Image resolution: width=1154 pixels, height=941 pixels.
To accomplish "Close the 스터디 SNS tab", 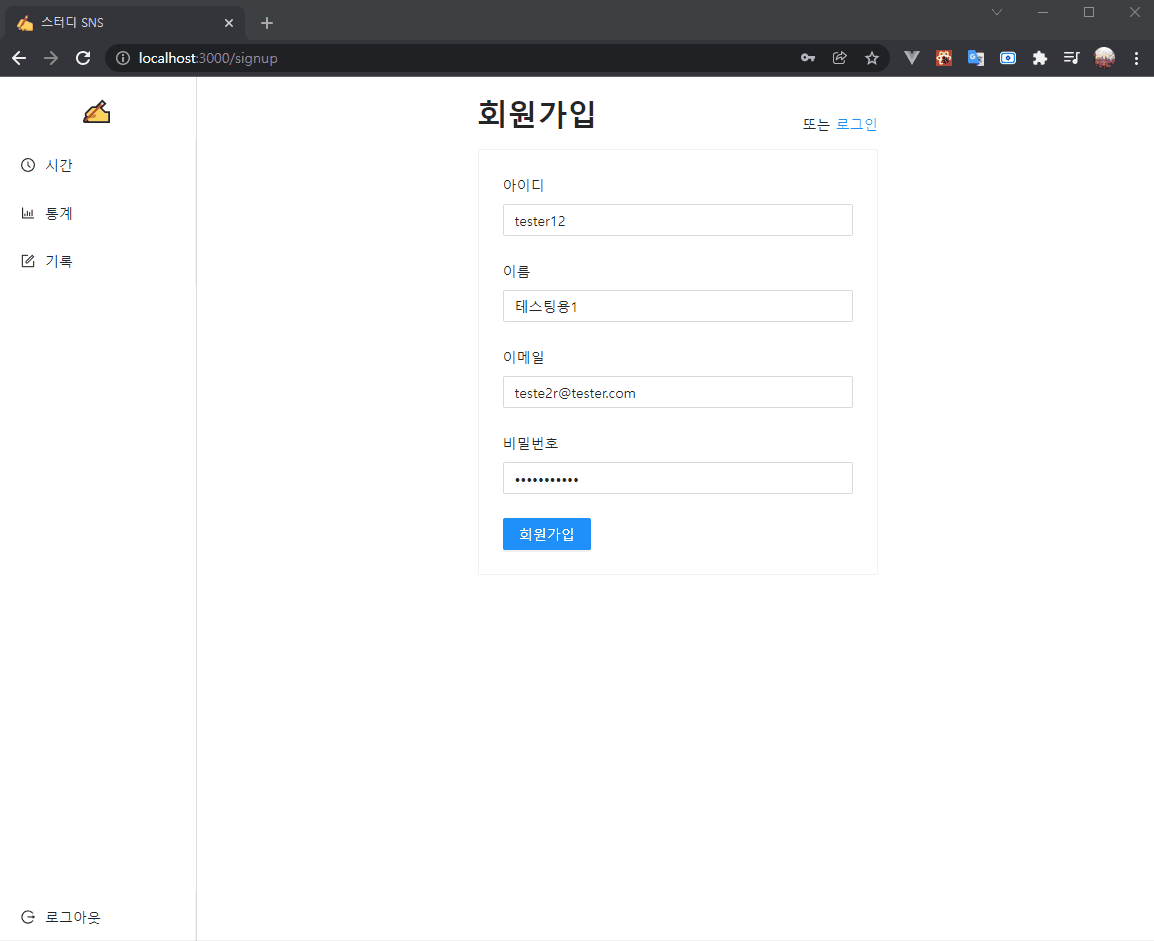I will point(229,23).
